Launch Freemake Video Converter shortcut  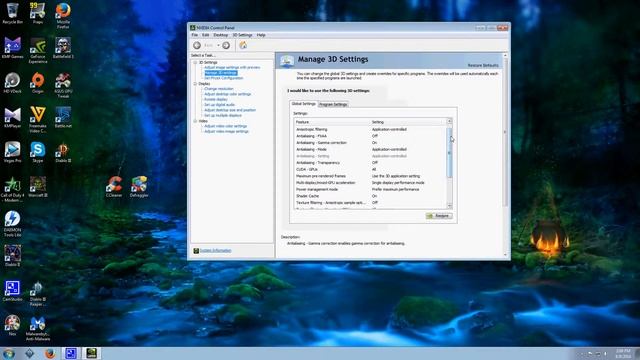tap(38, 120)
